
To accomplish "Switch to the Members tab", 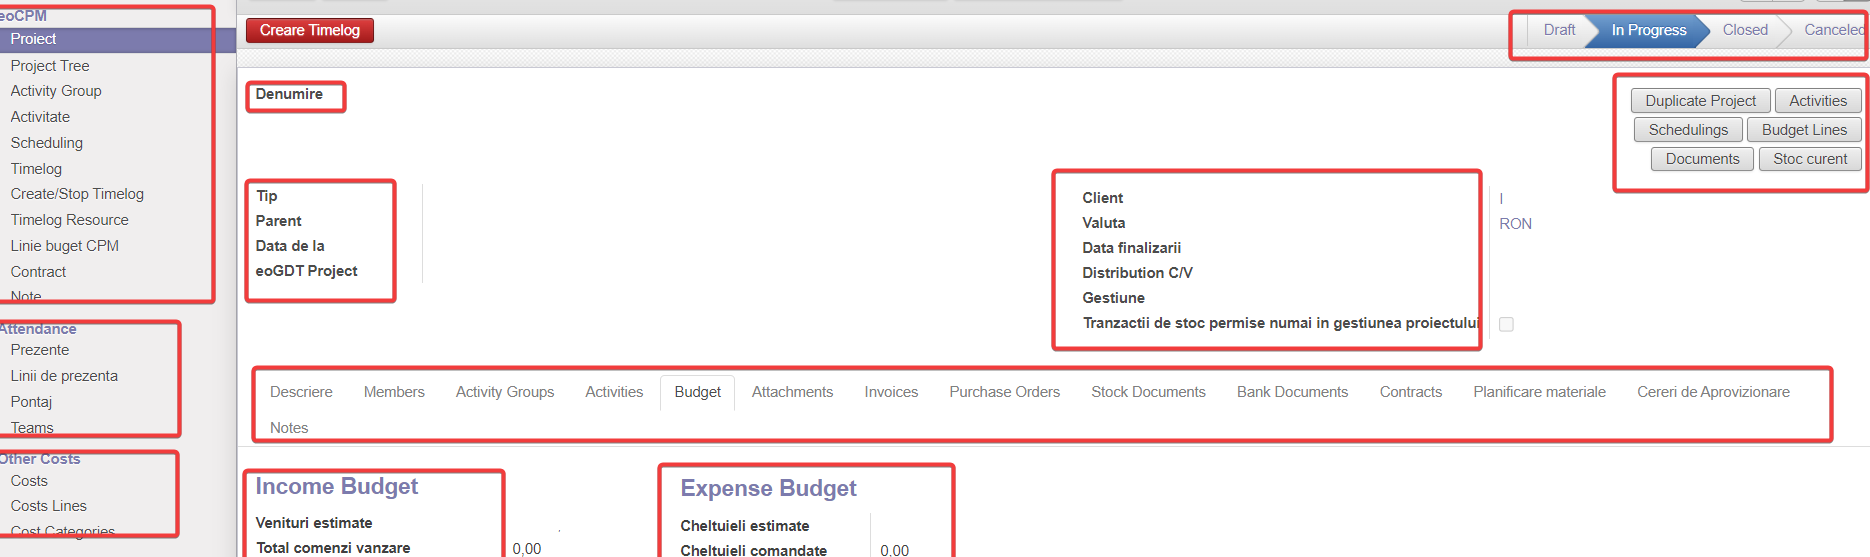I will [x=394, y=392].
